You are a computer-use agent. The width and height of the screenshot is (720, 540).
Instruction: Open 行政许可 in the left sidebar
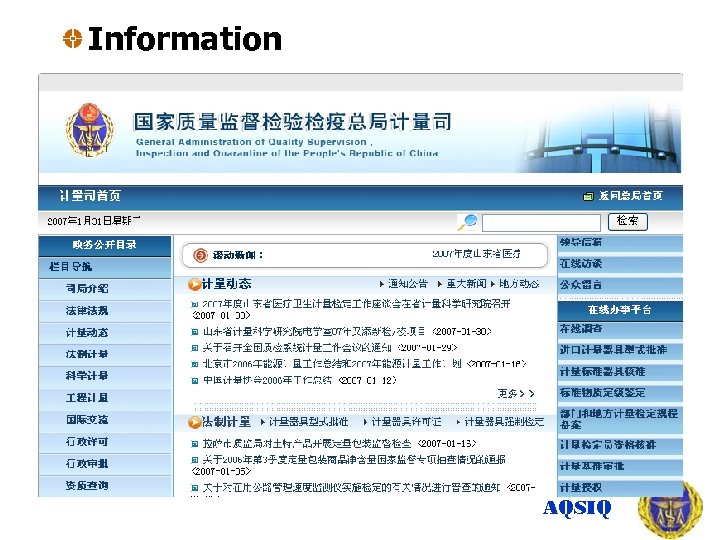(x=87, y=442)
